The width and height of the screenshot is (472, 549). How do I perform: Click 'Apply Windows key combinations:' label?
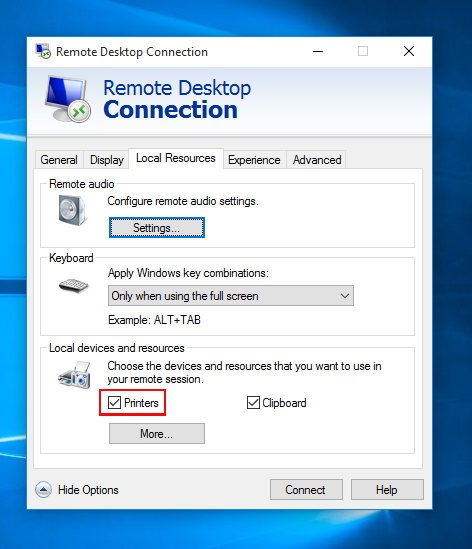coord(188,273)
